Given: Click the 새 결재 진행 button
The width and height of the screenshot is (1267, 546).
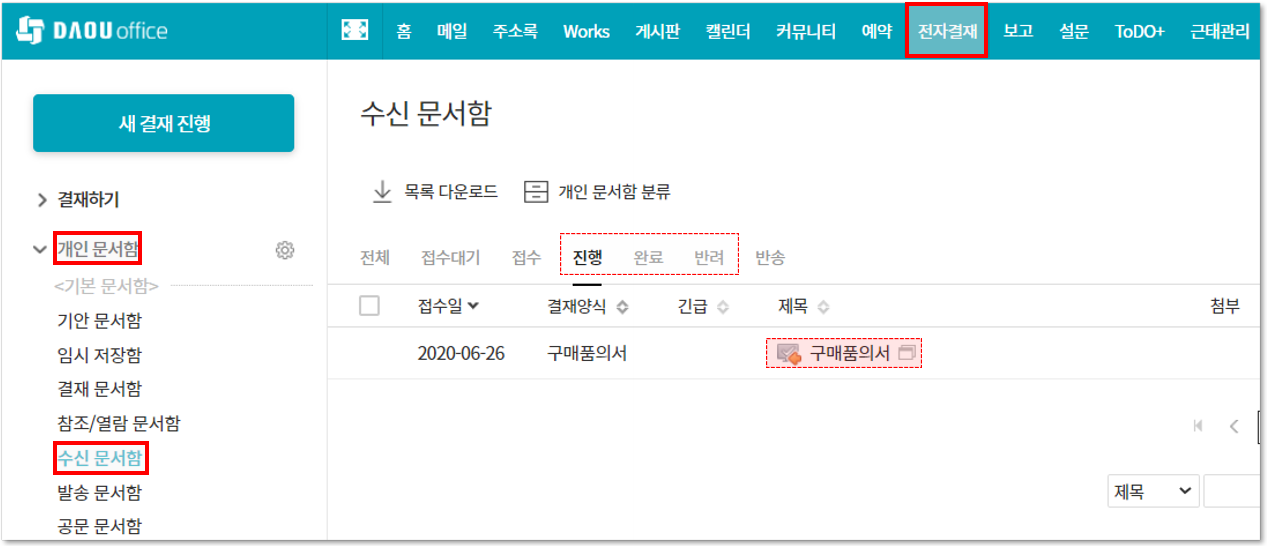Looking at the screenshot, I should tap(164, 124).
